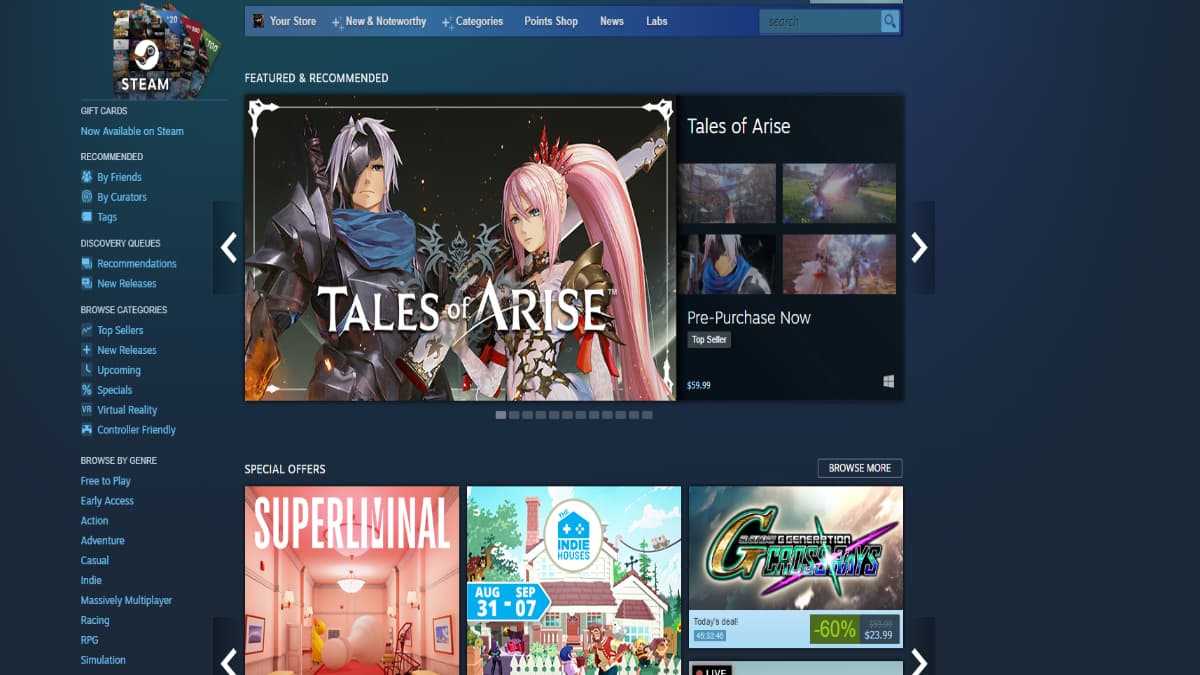
Task: Click the By Curators icon
Action: click(88, 196)
